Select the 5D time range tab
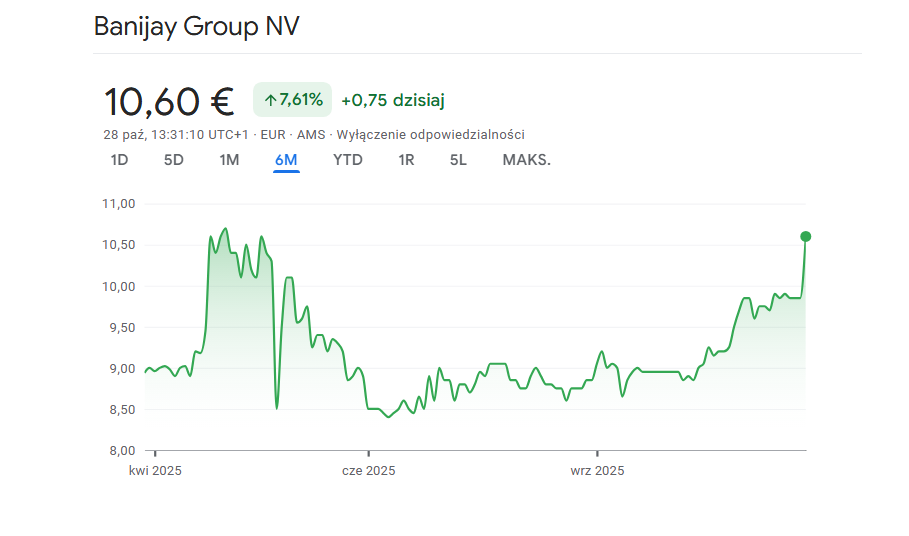Viewport: 909px width, 536px height. coord(173,160)
